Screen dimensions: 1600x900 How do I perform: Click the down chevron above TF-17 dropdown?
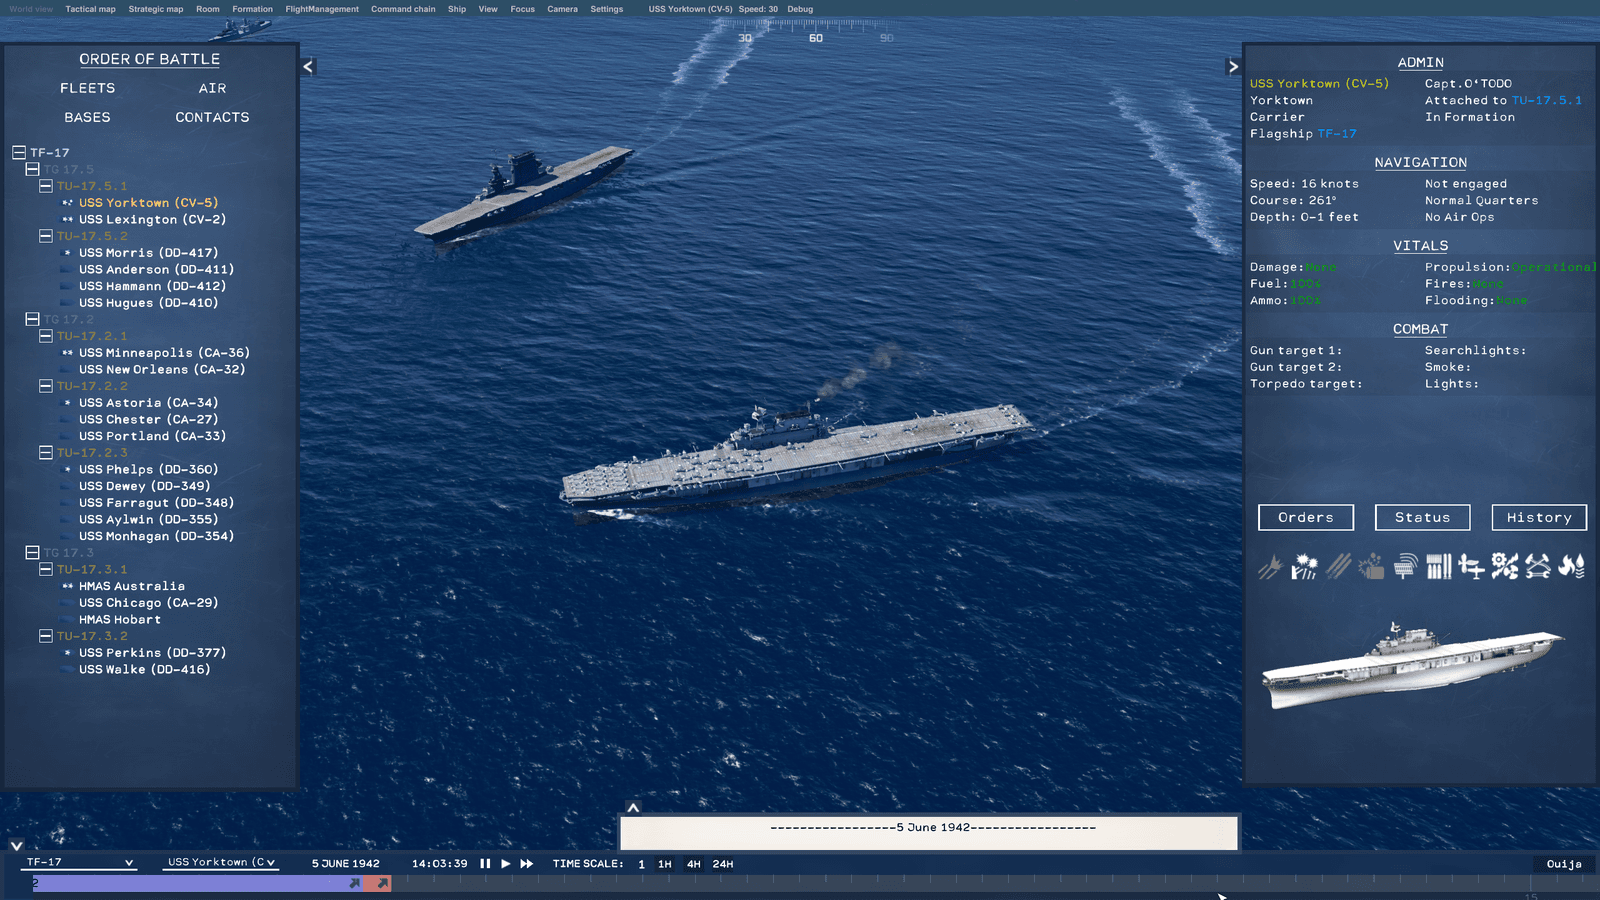tap(17, 846)
